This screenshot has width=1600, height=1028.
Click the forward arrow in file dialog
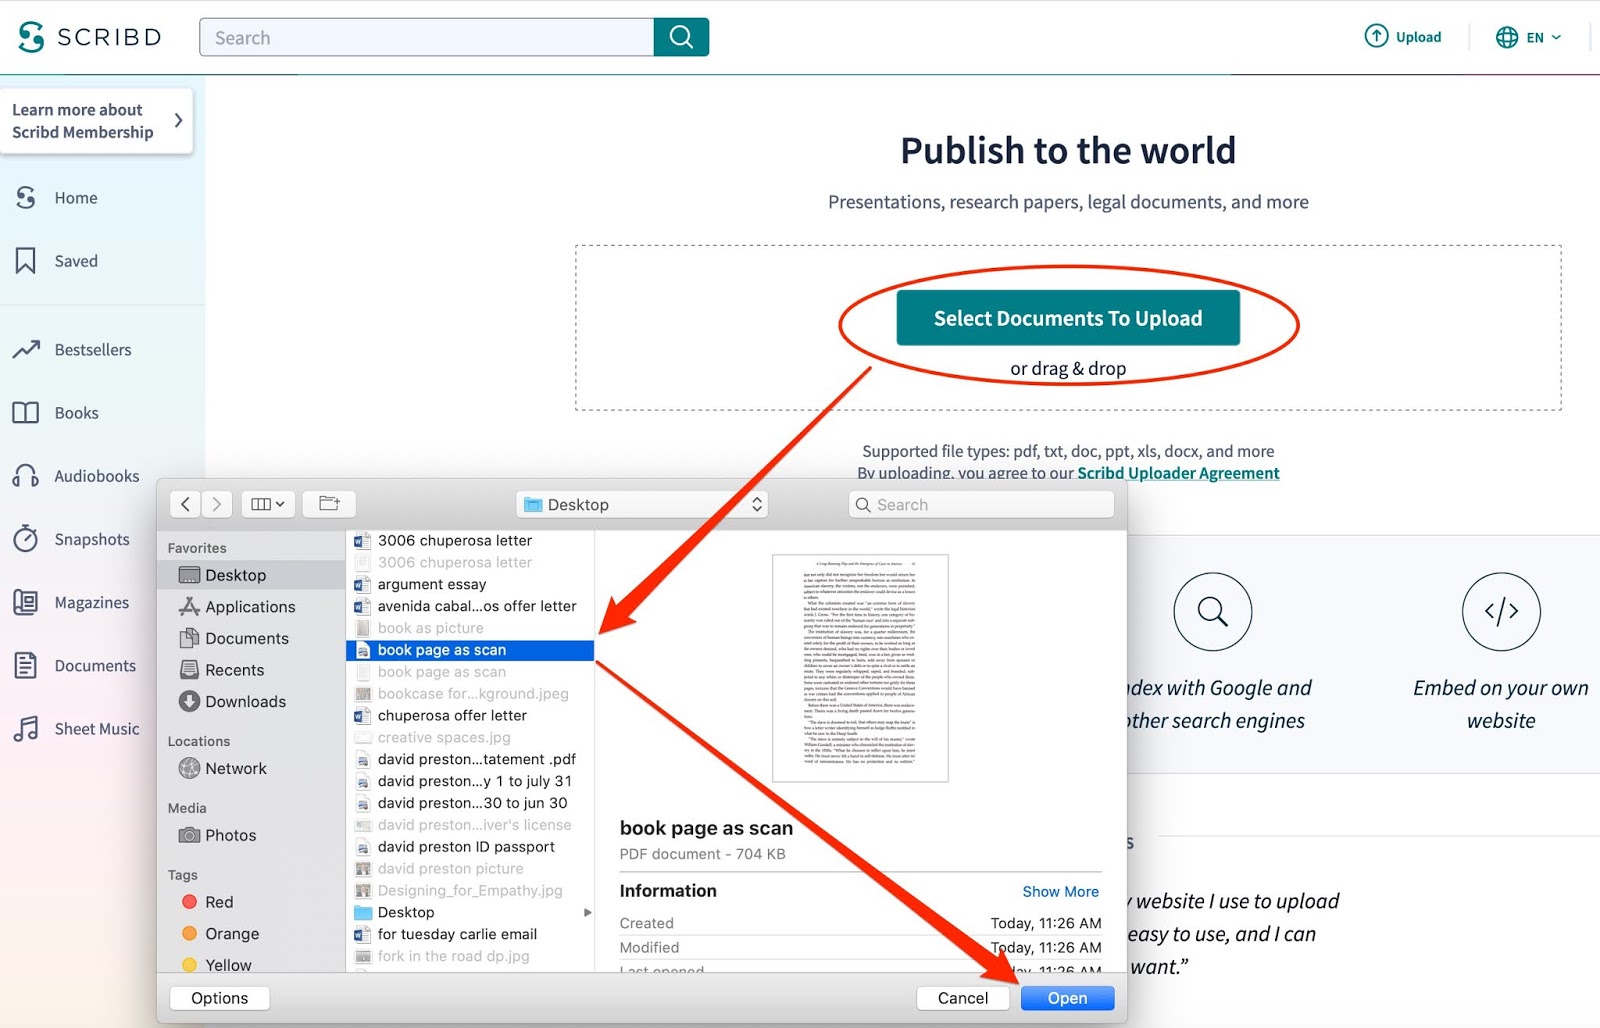[216, 504]
